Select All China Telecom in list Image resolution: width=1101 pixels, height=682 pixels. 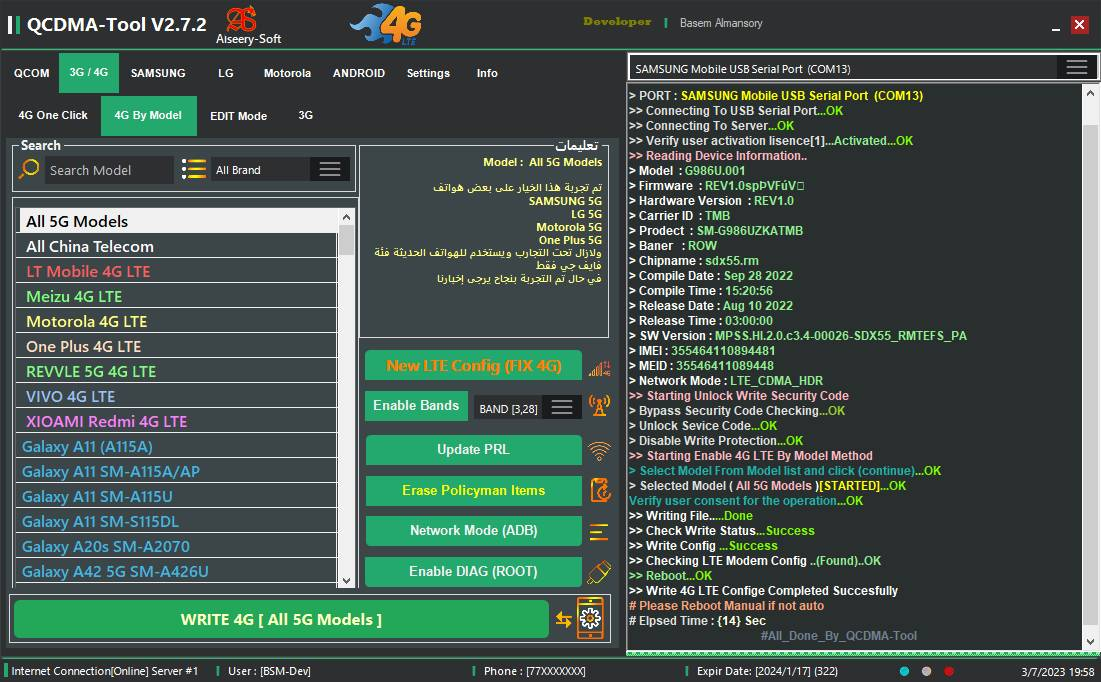click(177, 247)
